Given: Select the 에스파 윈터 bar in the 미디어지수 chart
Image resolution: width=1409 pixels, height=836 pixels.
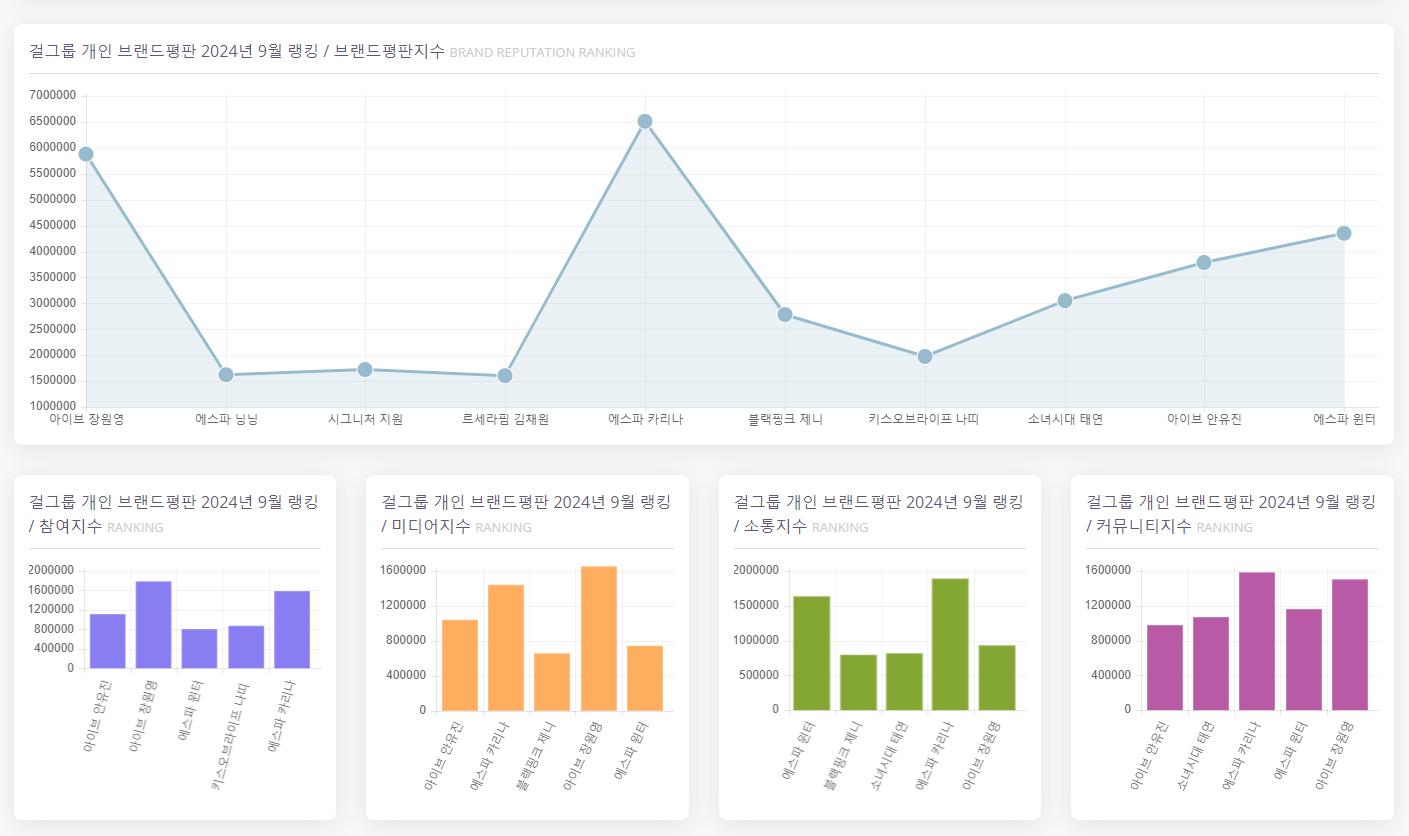Looking at the screenshot, I should pyautogui.click(x=645, y=678).
